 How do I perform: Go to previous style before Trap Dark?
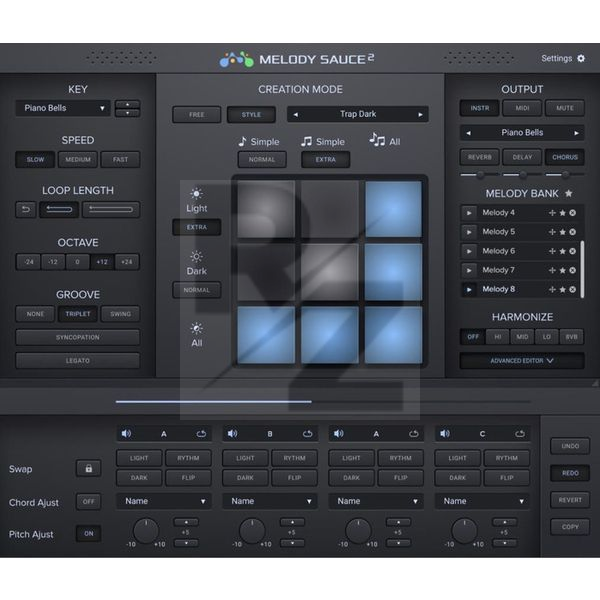pos(295,114)
